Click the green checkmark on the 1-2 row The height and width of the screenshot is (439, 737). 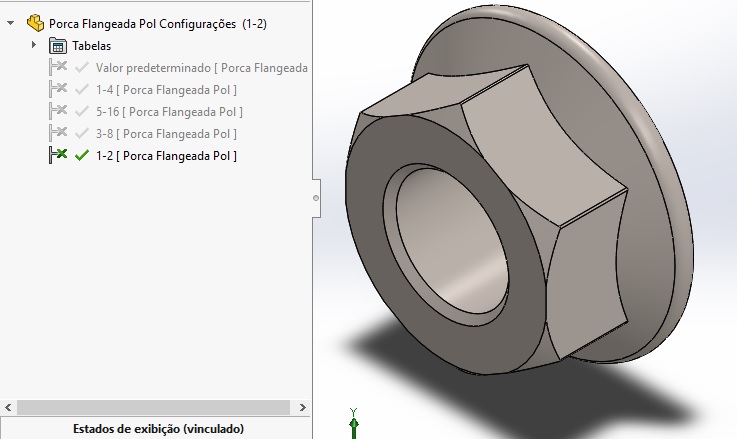tap(82, 155)
